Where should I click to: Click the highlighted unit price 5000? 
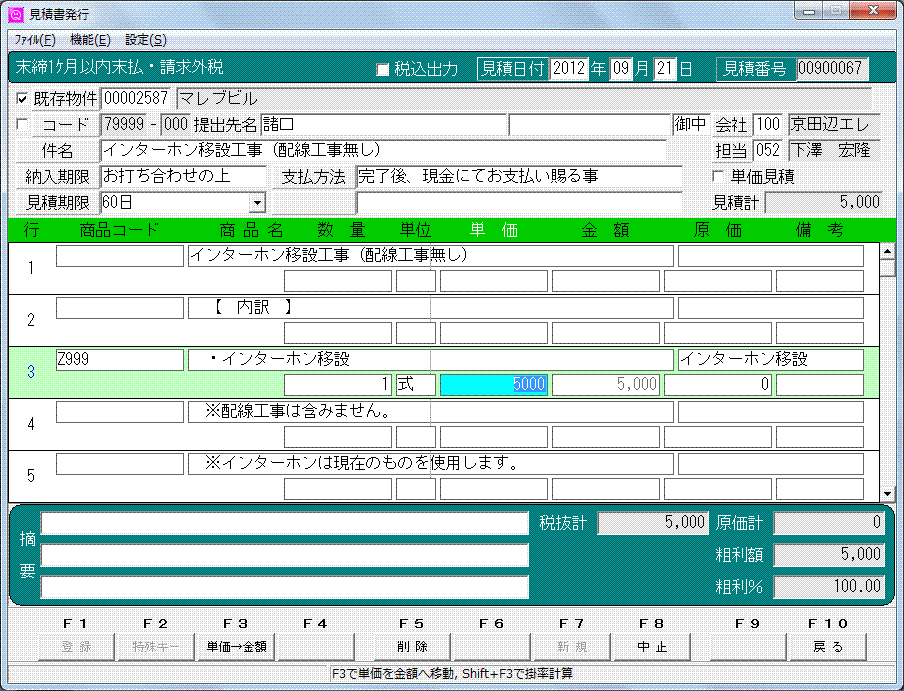click(494, 384)
